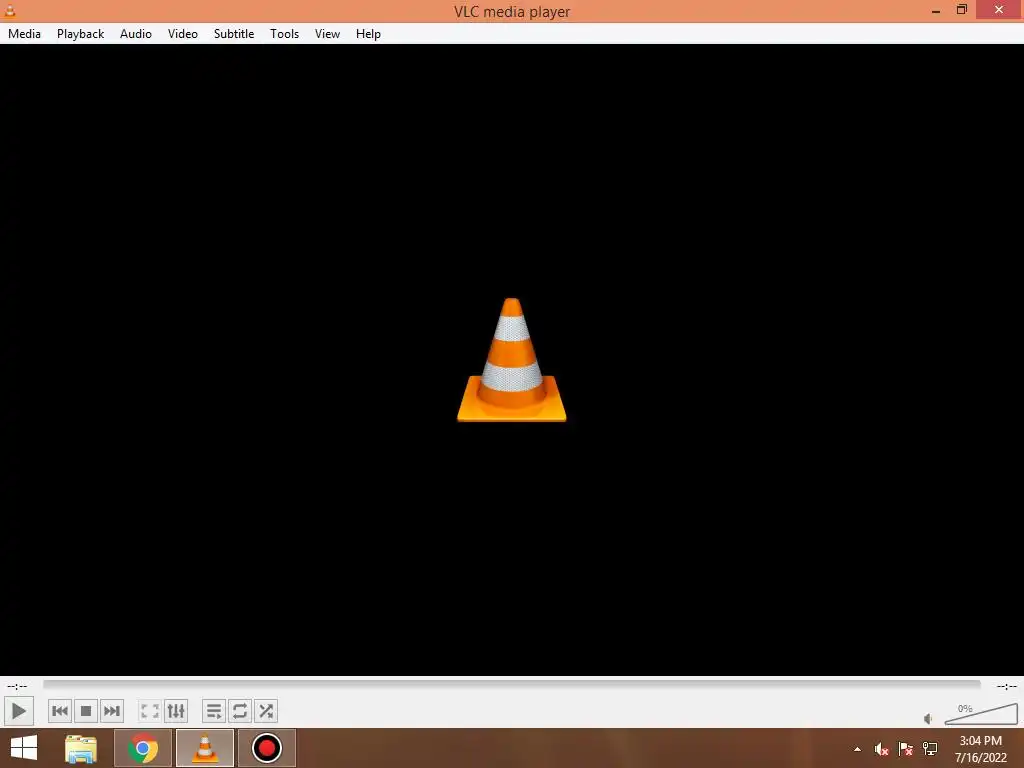The image size is (1024, 768).
Task: Skip to next media track
Action: tap(112, 711)
